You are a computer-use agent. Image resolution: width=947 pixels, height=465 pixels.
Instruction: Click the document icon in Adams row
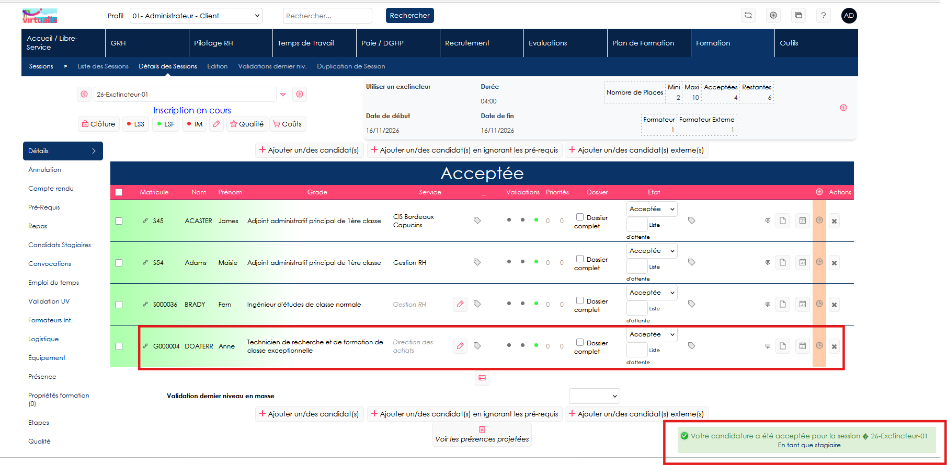point(783,263)
